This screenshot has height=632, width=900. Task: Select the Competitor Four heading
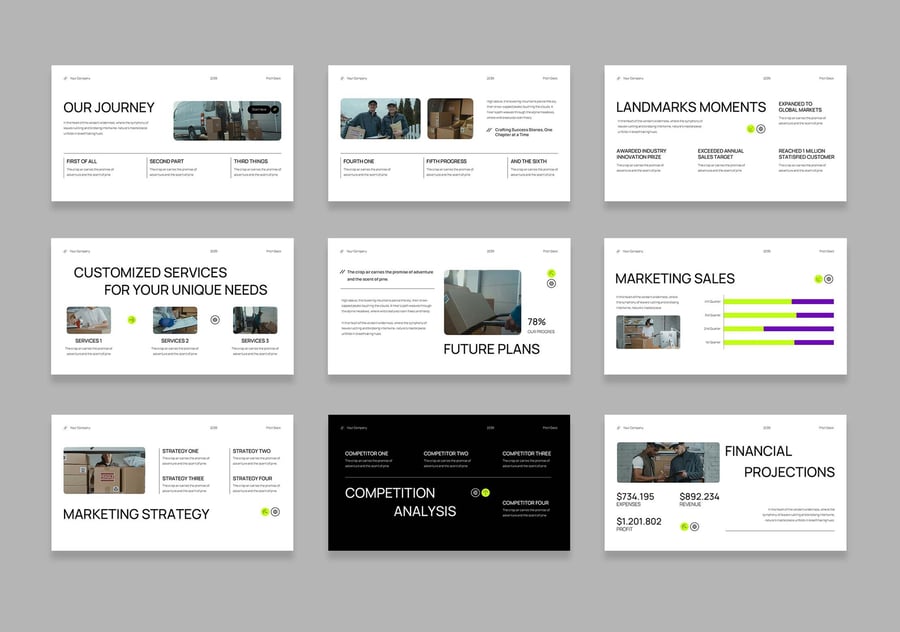(x=525, y=503)
